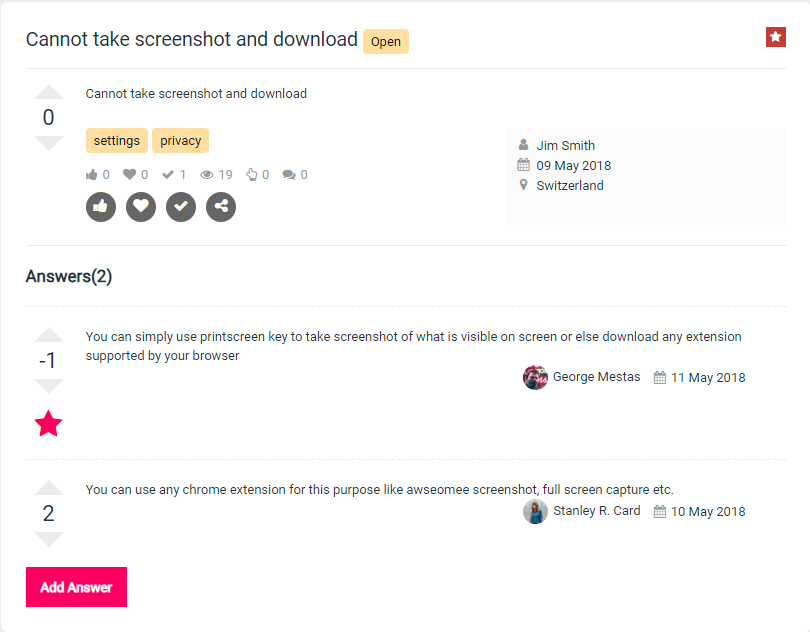This screenshot has height=632, width=810.
Task: Upvote George Mestas's answer
Action: [x=48, y=336]
